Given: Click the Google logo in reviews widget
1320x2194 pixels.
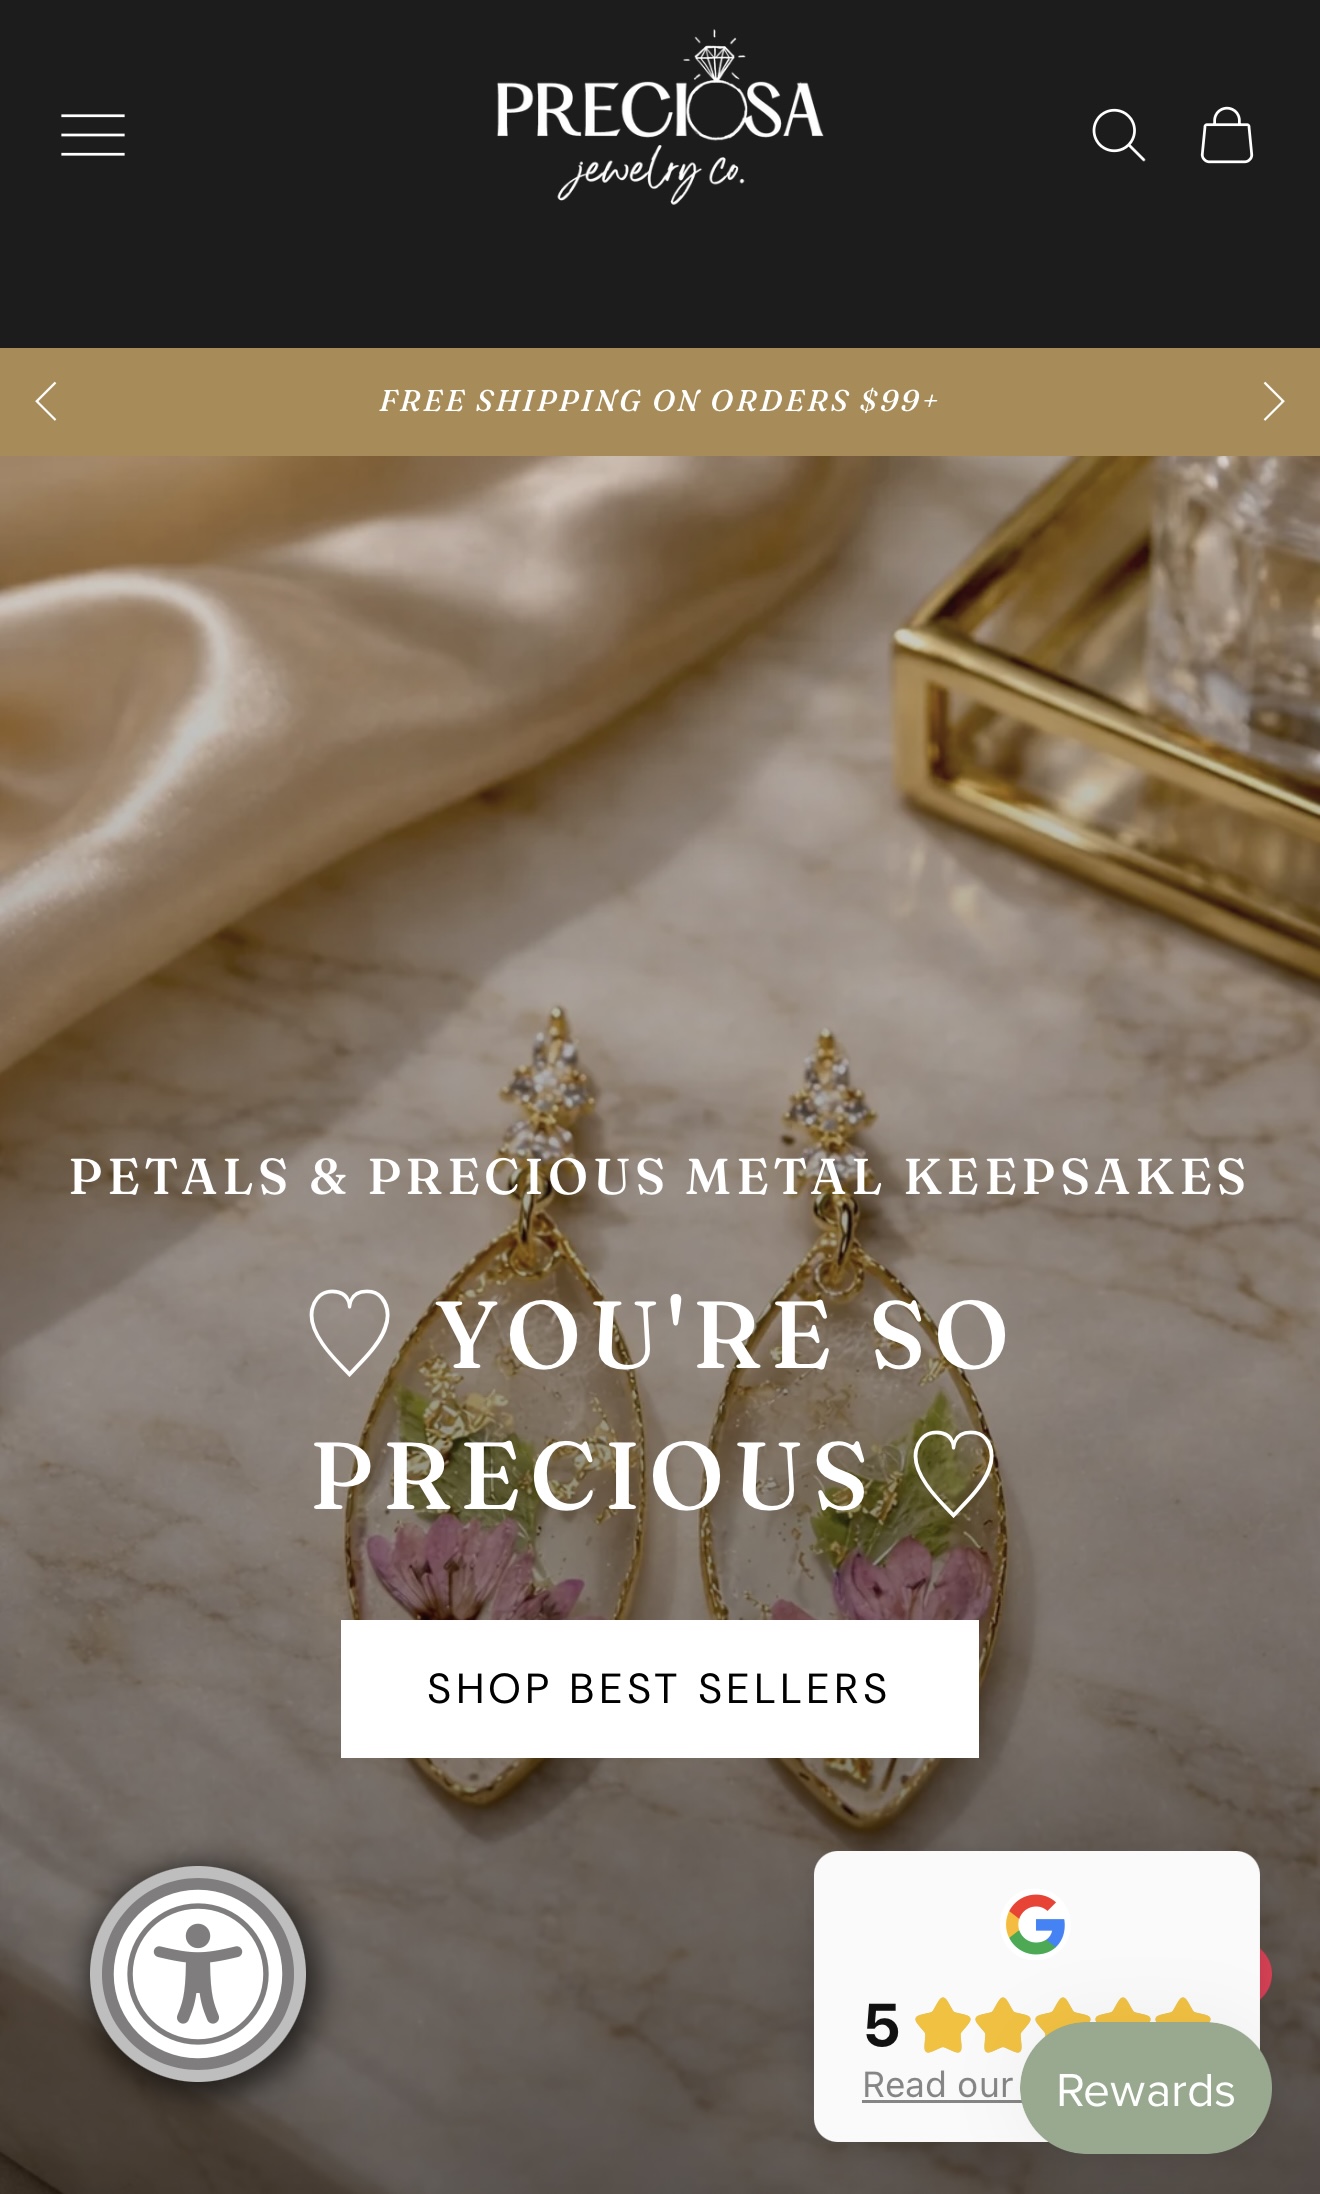Looking at the screenshot, I should [1035, 1924].
